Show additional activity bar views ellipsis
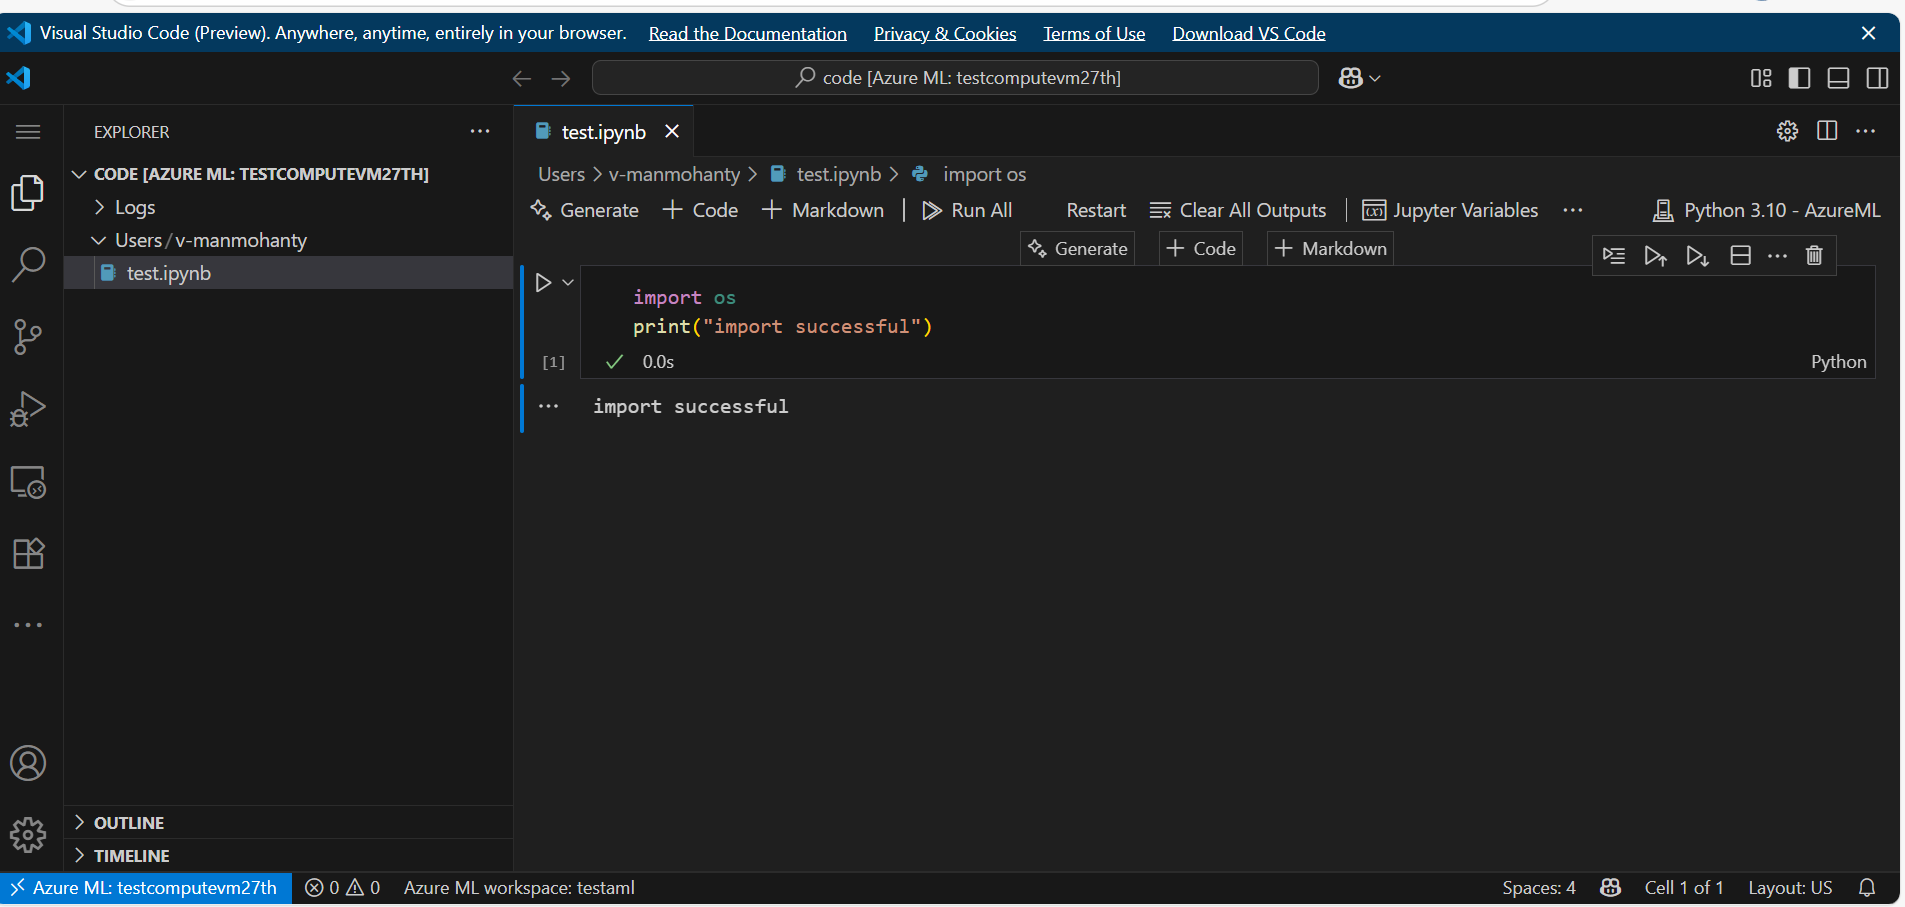 click(x=28, y=625)
